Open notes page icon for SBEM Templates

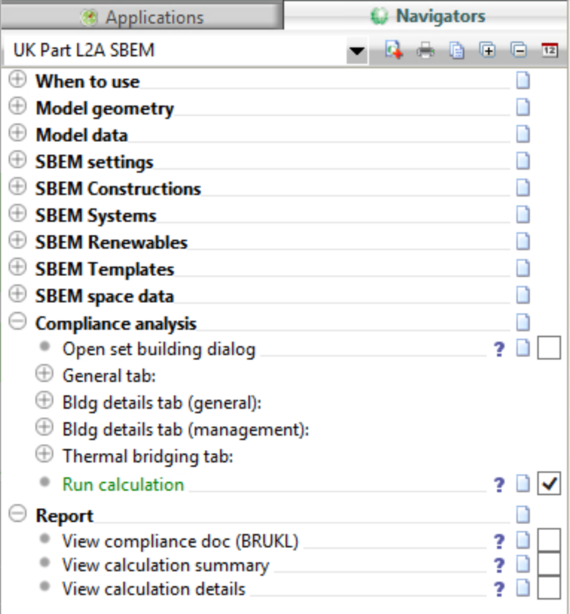coord(523,268)
